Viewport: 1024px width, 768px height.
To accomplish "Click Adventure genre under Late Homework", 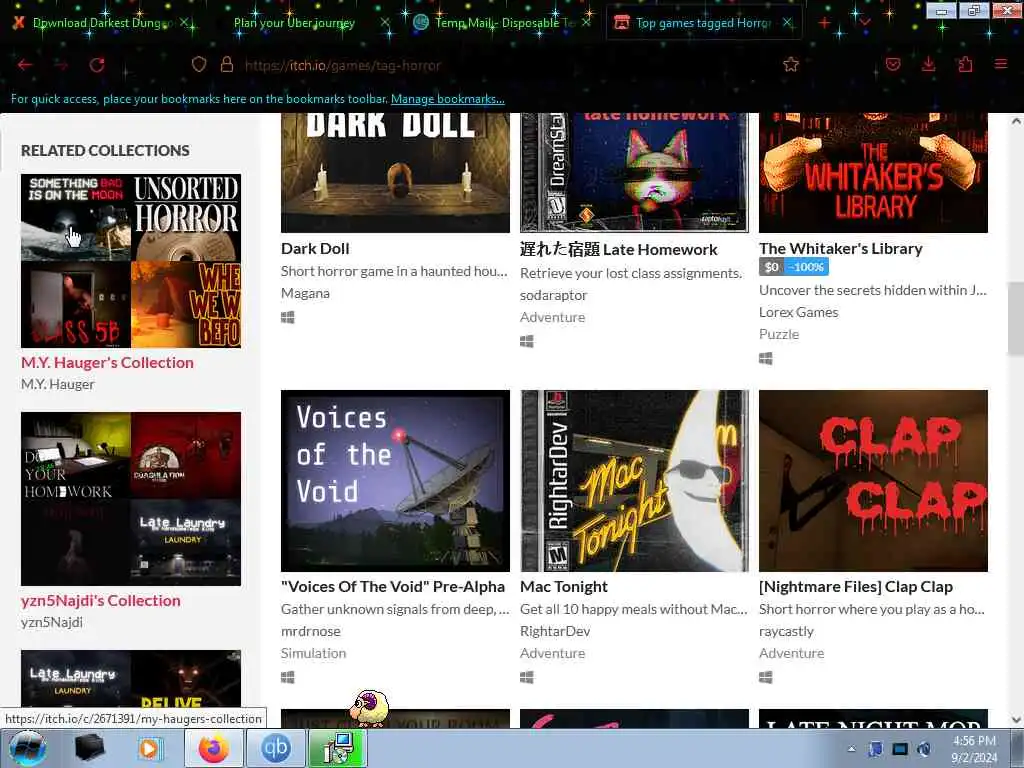I will pyautogui.click(x=552, y=317).
